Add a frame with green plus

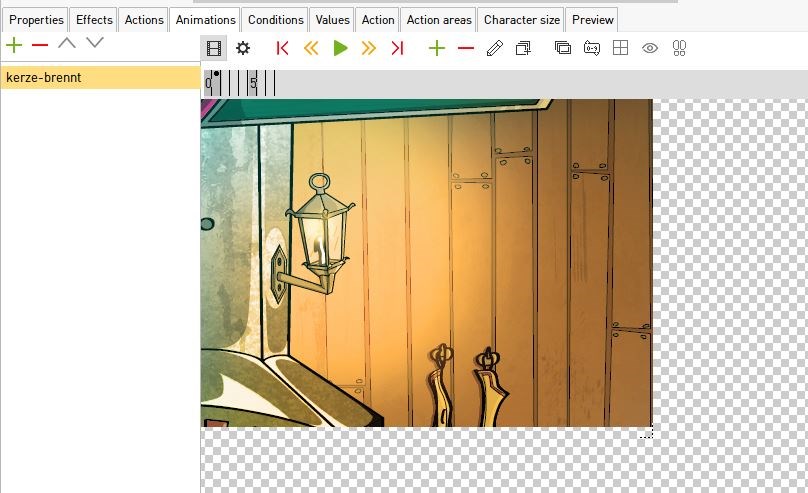point(436,48)
